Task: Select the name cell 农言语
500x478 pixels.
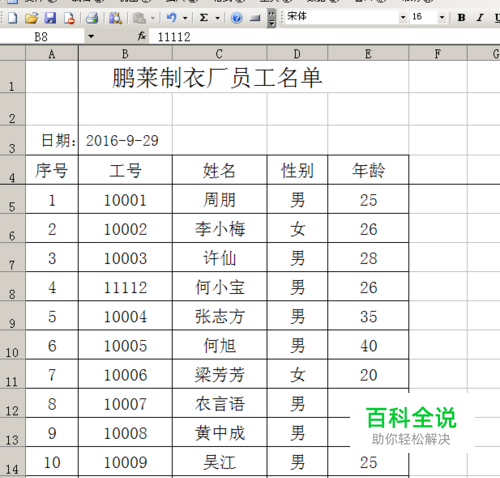Action: pos(219,403)
